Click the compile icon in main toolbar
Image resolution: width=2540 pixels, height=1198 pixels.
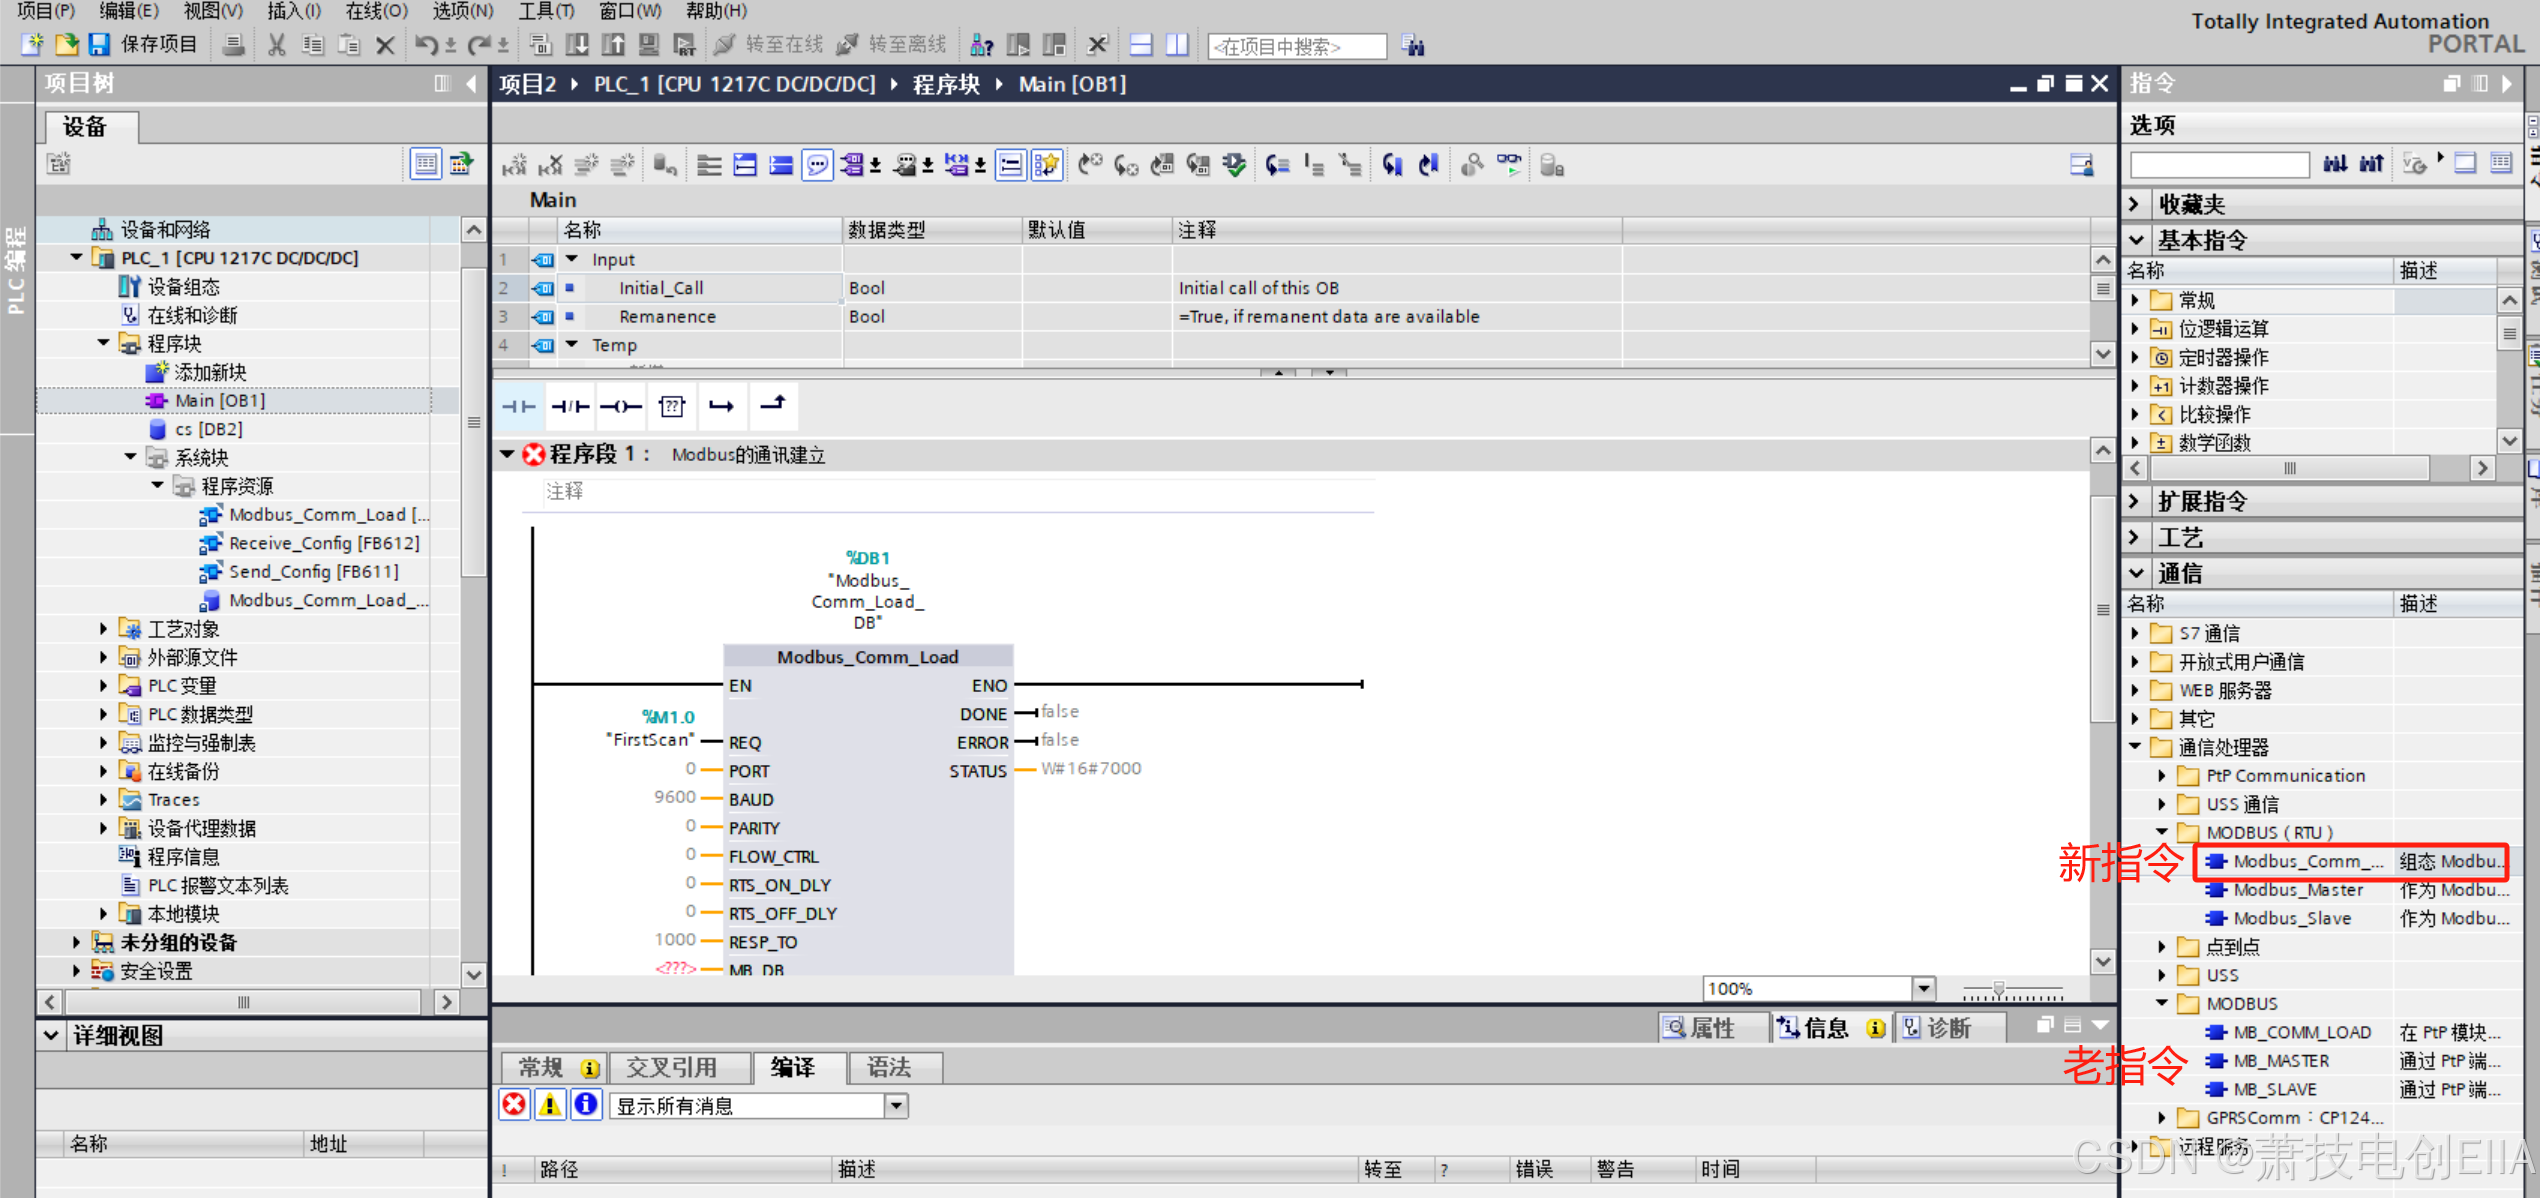coord(541,45)
